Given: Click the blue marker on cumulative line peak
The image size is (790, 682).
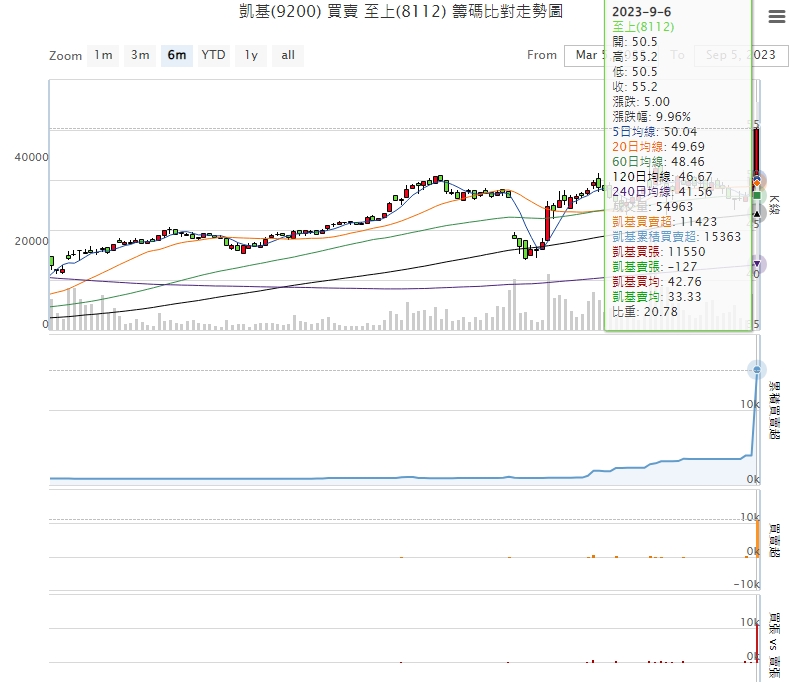Looking at the screenshot, I should pos(757,370).
